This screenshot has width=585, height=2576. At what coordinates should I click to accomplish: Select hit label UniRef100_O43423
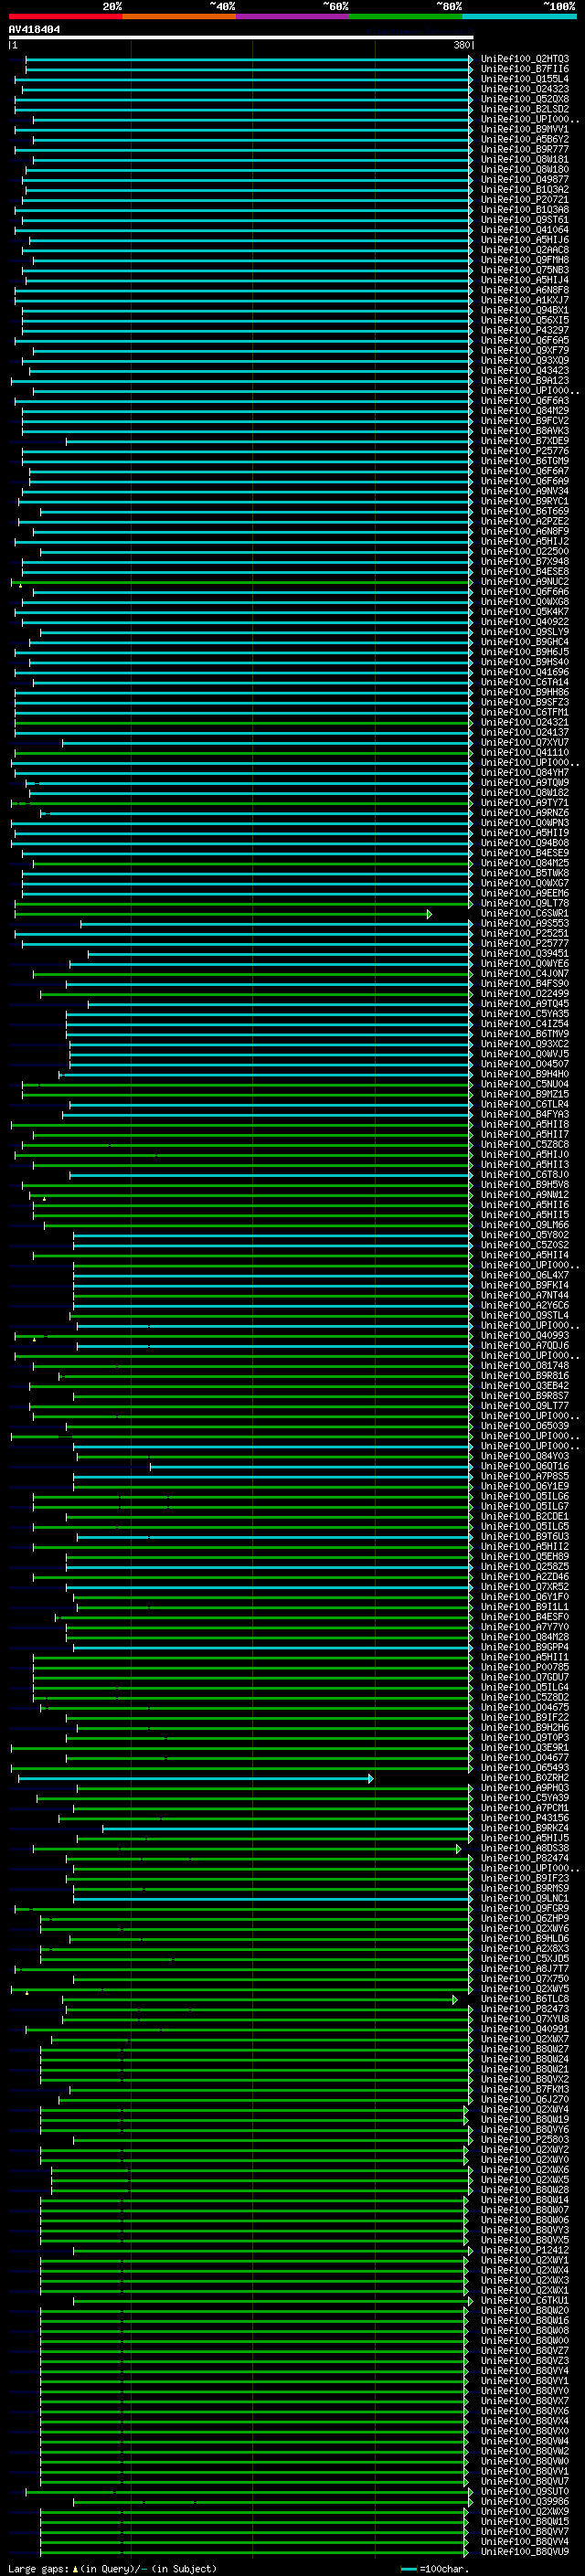click(x=525, y=371)
